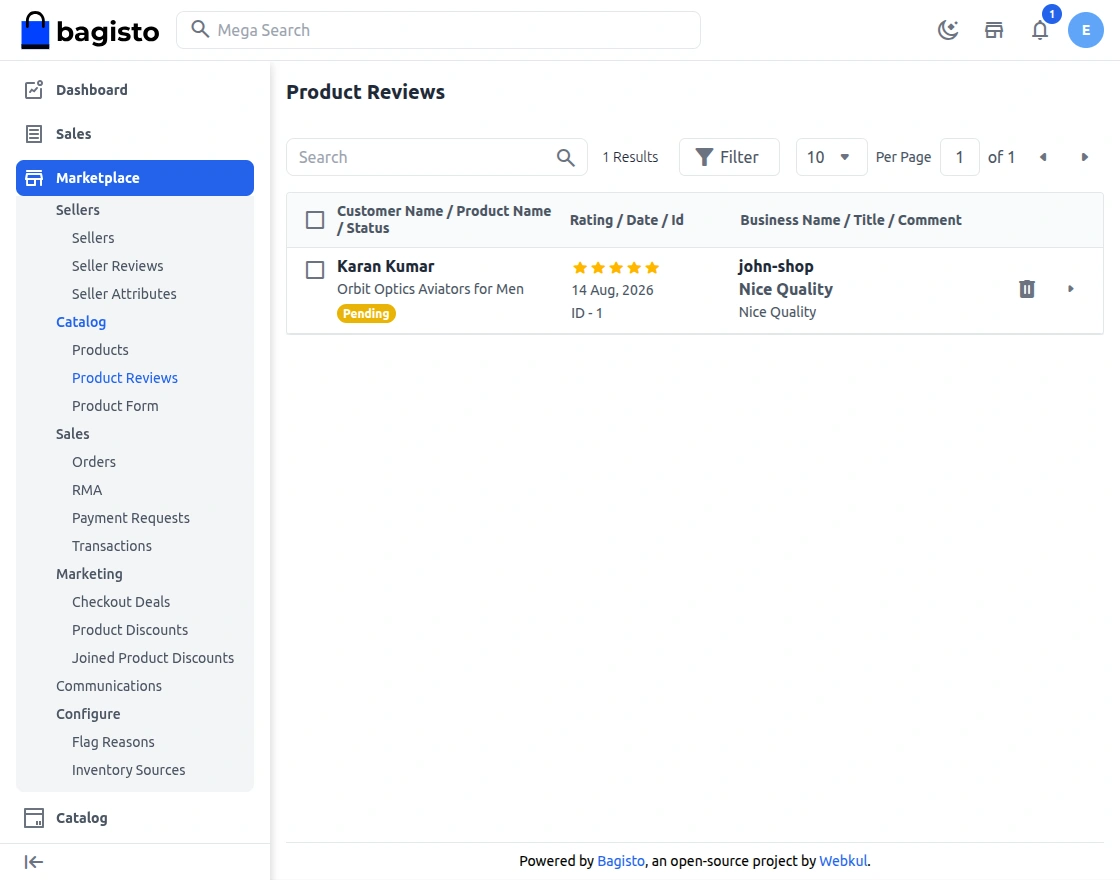
Task: Collapse the sidebar with arrow icon
Action: (34, 862)
